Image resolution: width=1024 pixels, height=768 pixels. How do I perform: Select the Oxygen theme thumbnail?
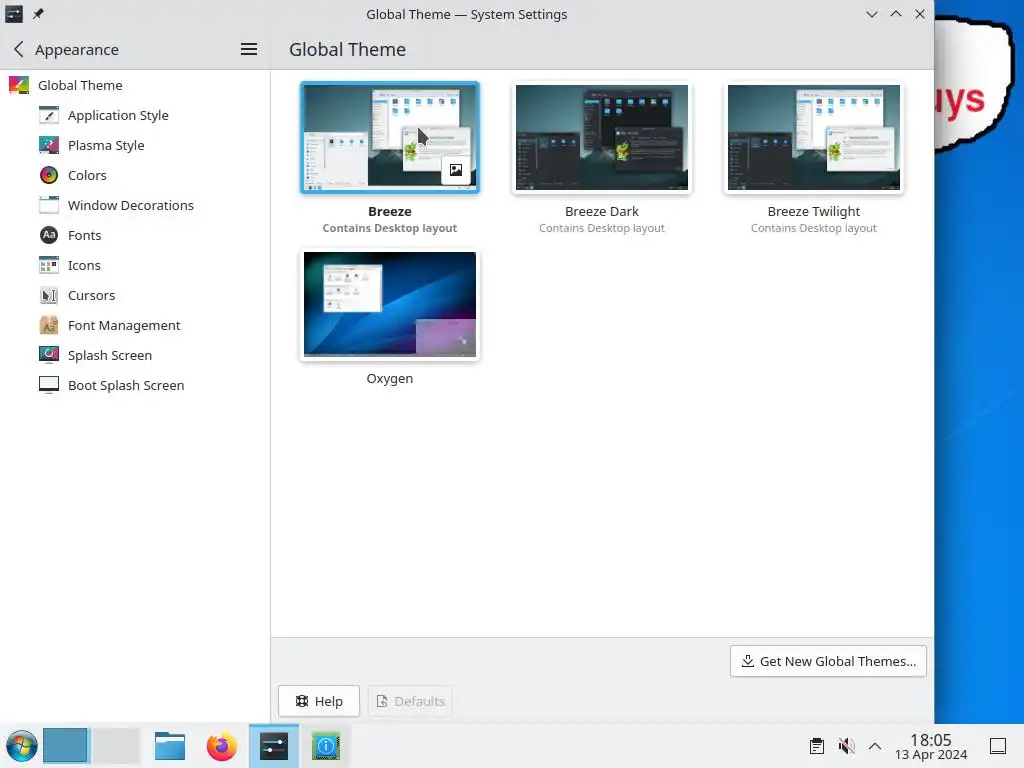(390, 304)
